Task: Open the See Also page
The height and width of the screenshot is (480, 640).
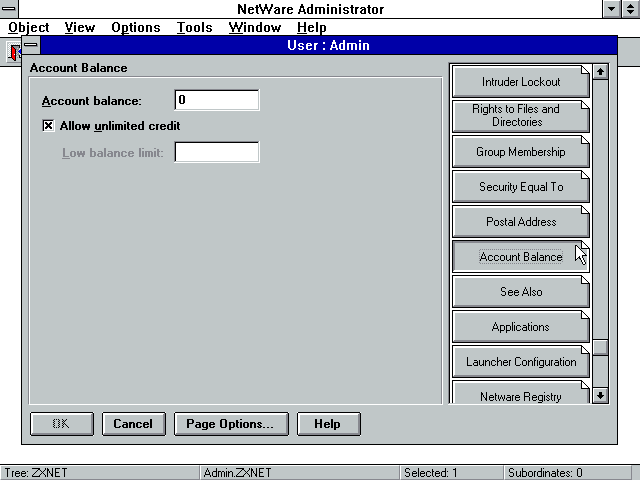Action: coord(521,292)
